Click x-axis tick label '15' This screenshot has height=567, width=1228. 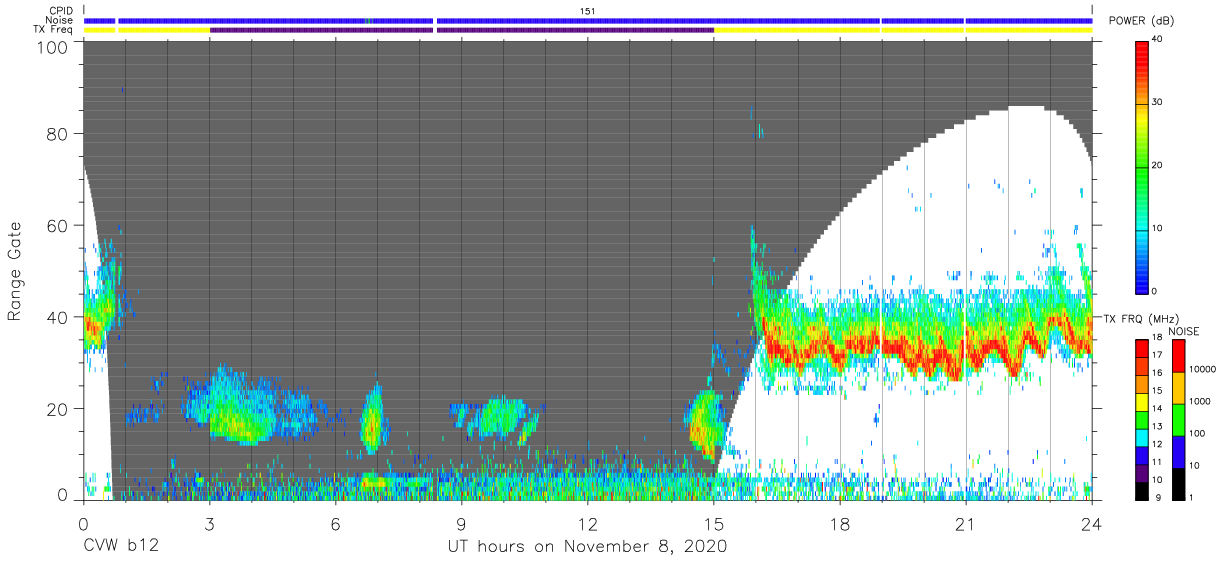[x=713, y=523]
